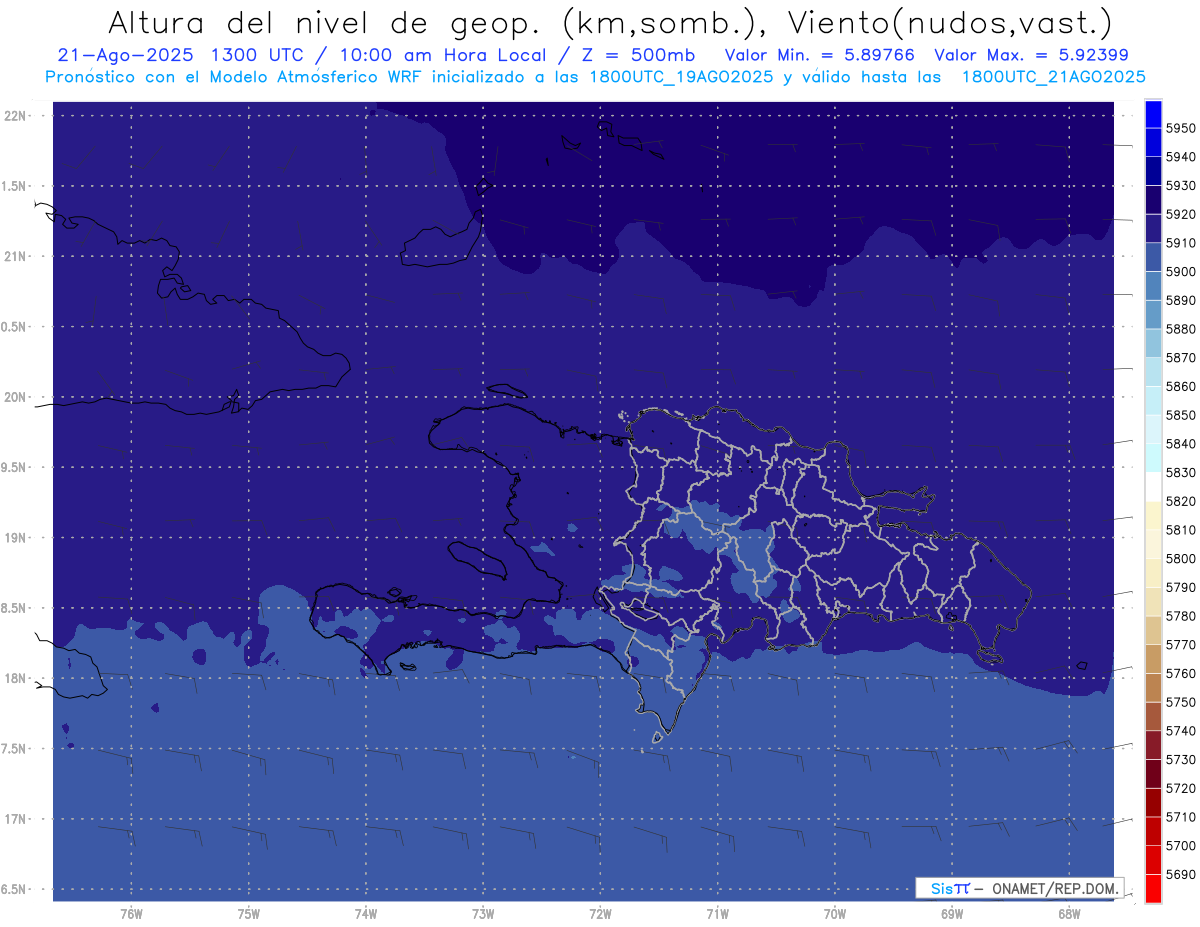Screen dimensions: 1200x927
Task: Select the '73W' longitude label
Action: [x=483, y=914]
